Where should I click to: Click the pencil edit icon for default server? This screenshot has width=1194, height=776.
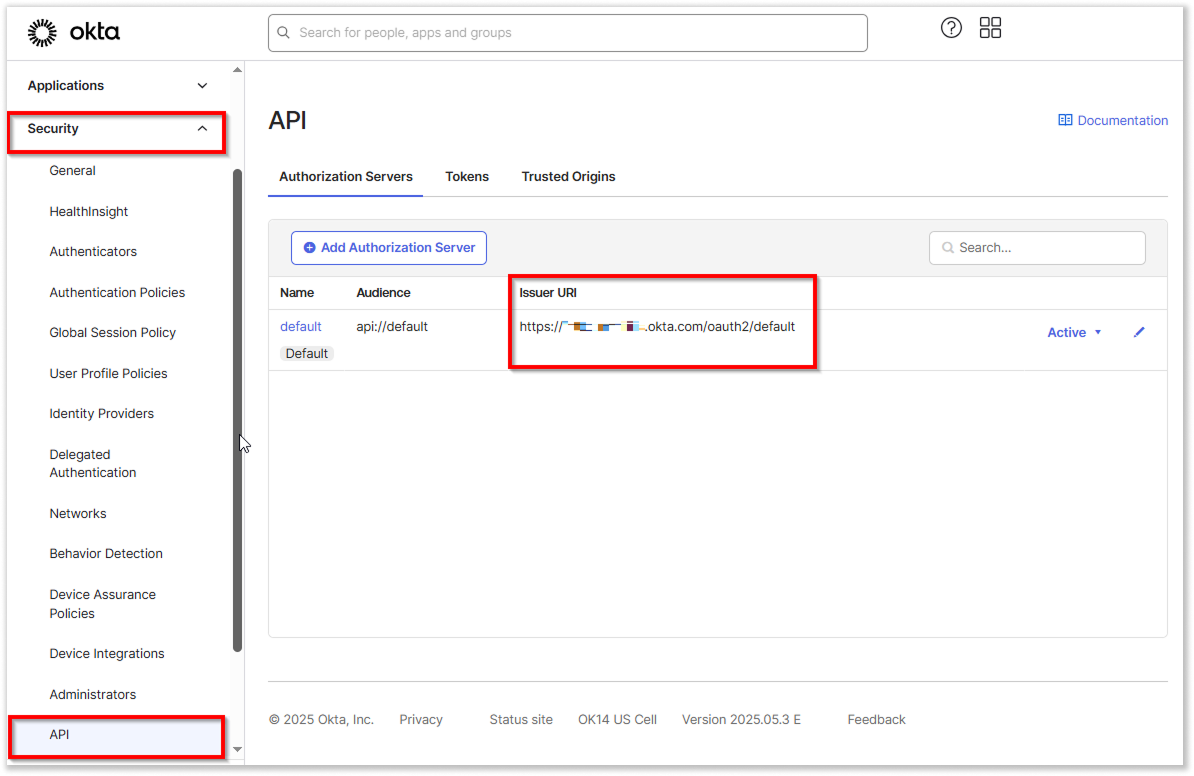click(1139, 332)
